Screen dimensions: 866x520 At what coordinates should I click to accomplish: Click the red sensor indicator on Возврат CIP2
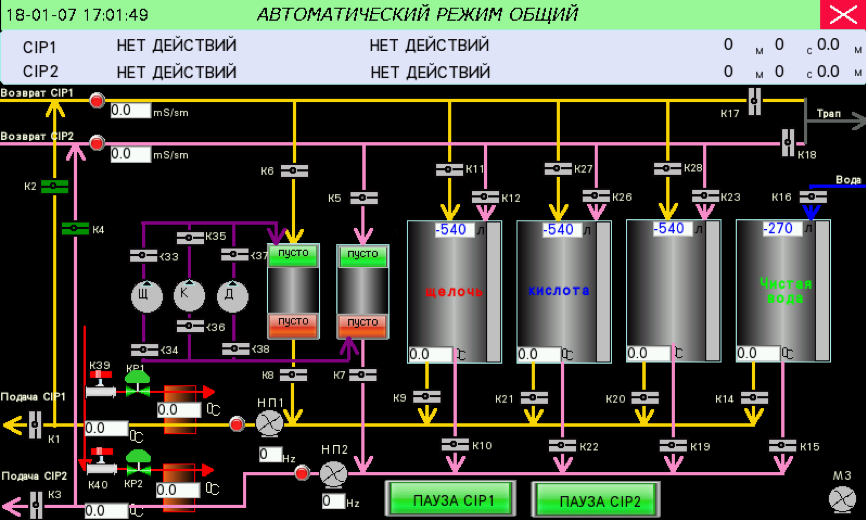tap(97, 144)
